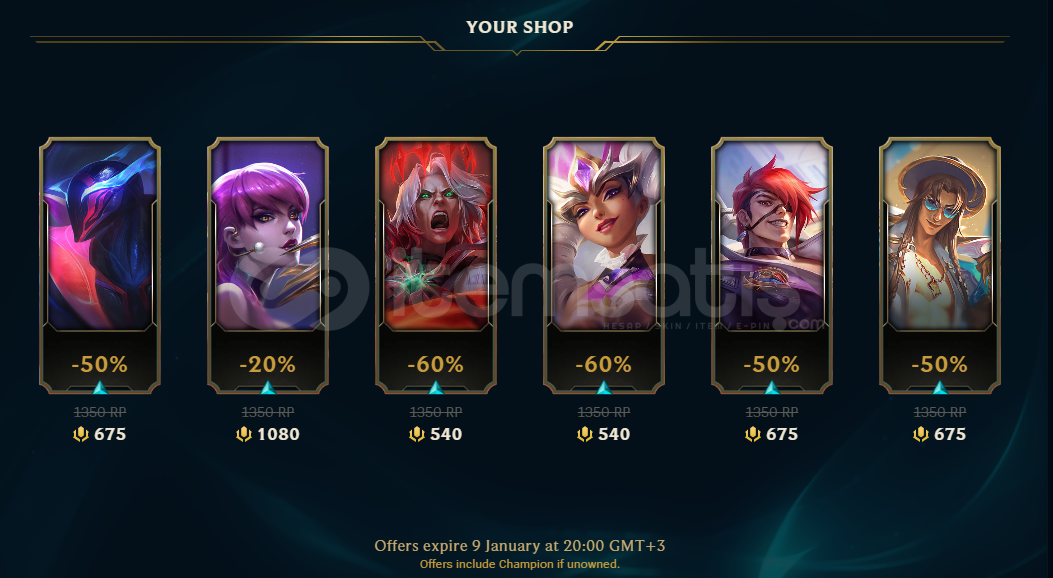This screenshot has height=578, width=1053.
Task: Click the blue gem under the last card
Action: (940, 387)
